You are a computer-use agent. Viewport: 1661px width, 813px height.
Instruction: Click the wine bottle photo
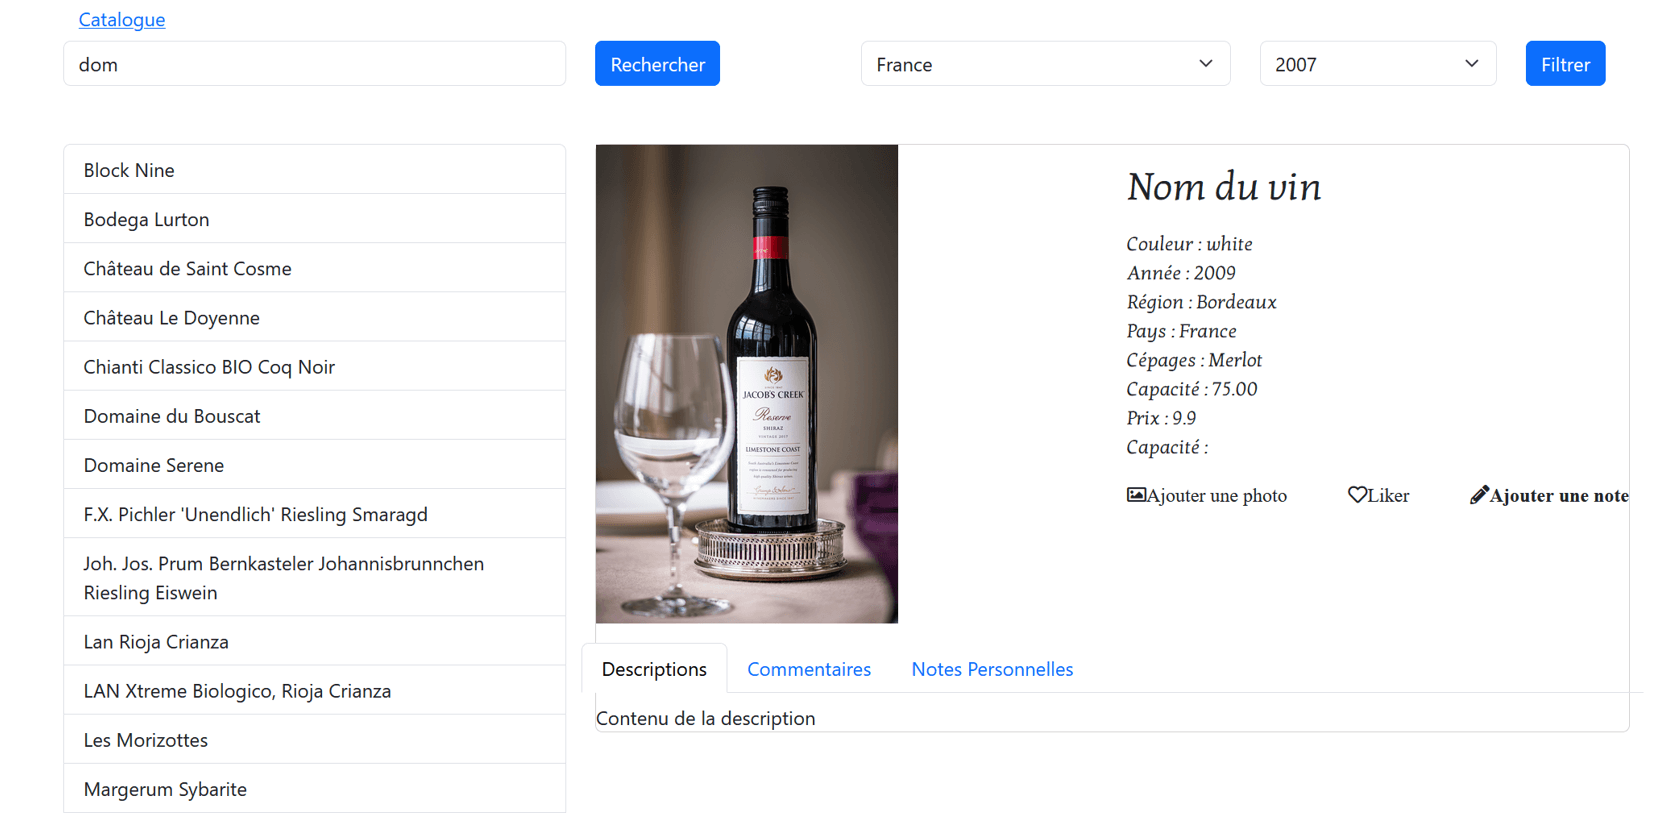(746, 384)
